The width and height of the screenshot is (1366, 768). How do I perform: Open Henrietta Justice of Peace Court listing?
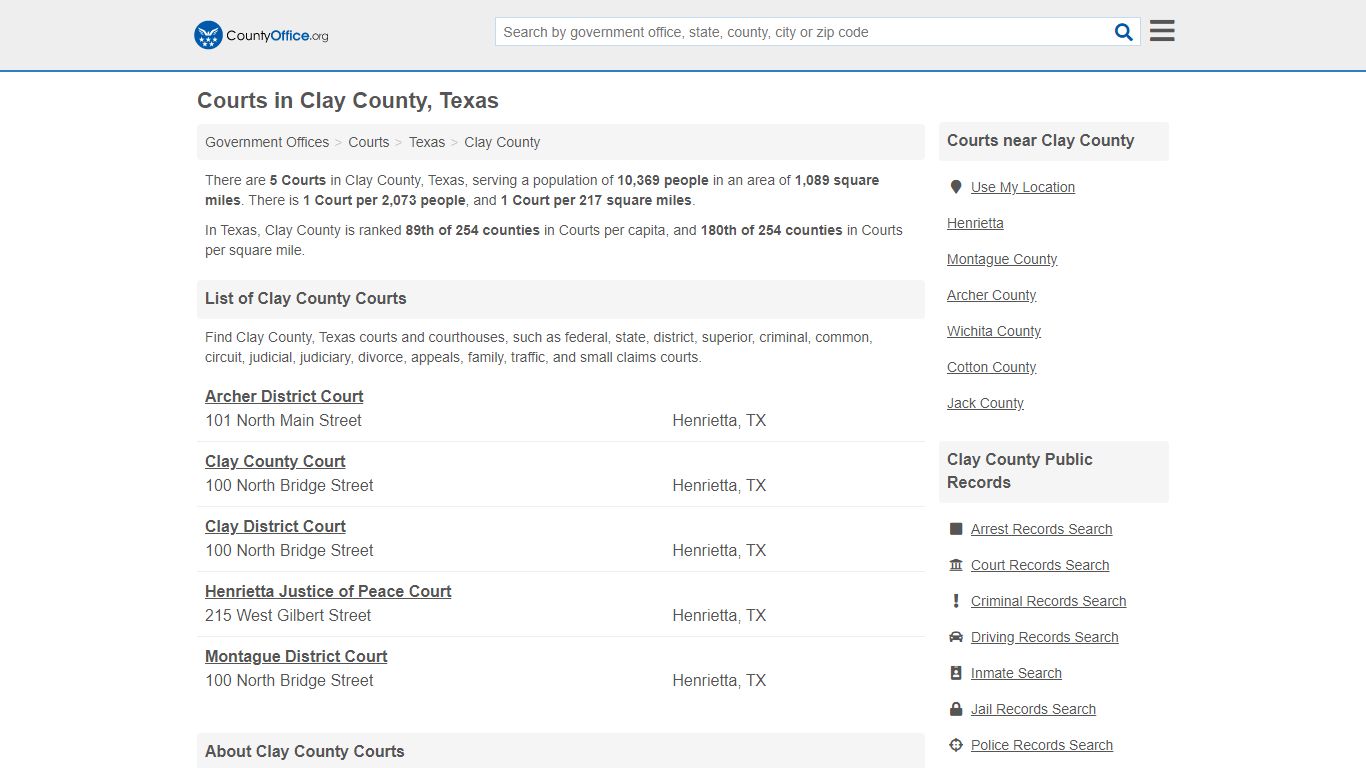[328, 591]
